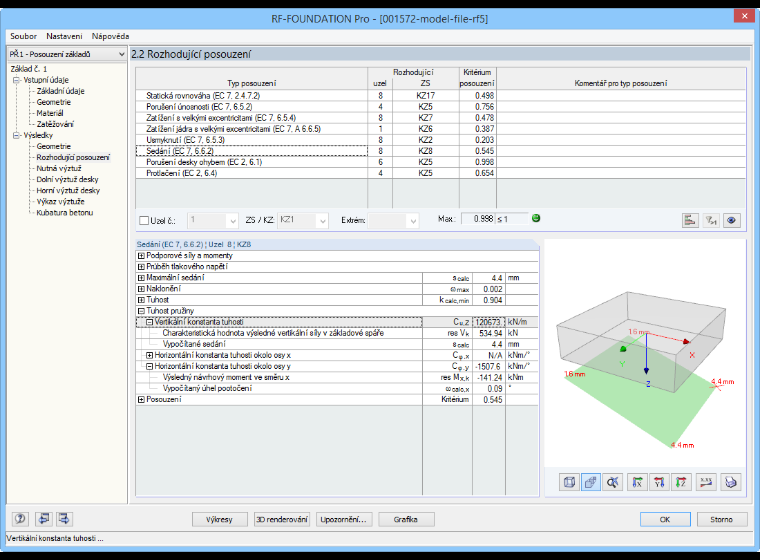Open the ZS / KZ dropdown

[x=322, y=221]
